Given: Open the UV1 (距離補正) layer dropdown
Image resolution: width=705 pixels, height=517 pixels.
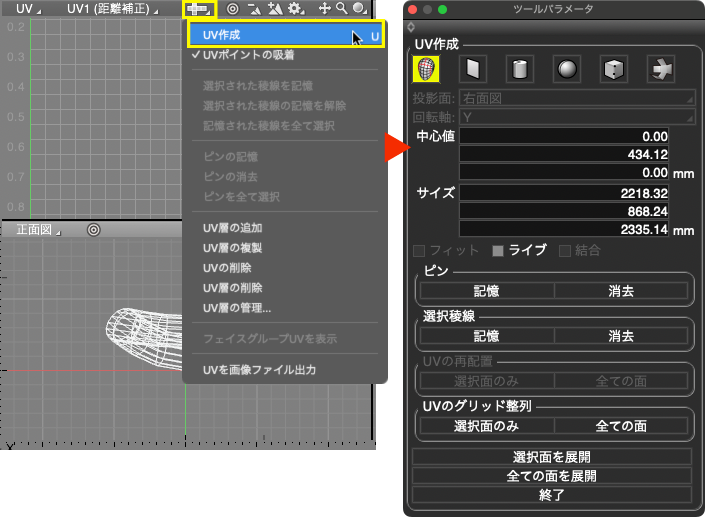Looking at the screenshot, I should click(x=112, y=8).
